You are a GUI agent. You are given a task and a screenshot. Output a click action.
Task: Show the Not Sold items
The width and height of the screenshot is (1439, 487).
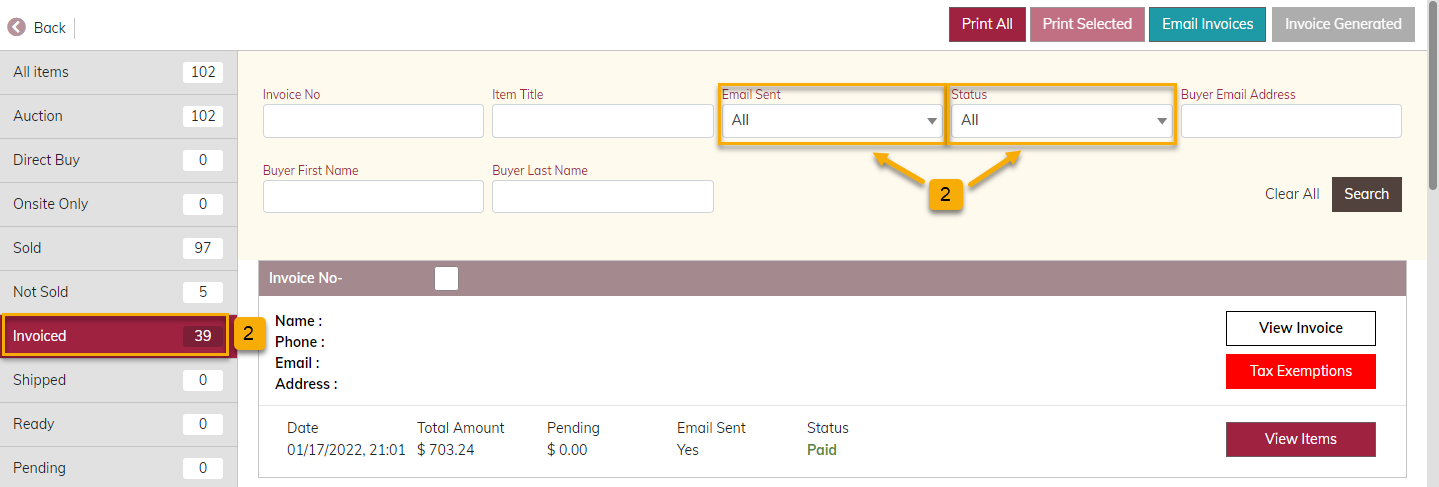click(x=118, y=292)
